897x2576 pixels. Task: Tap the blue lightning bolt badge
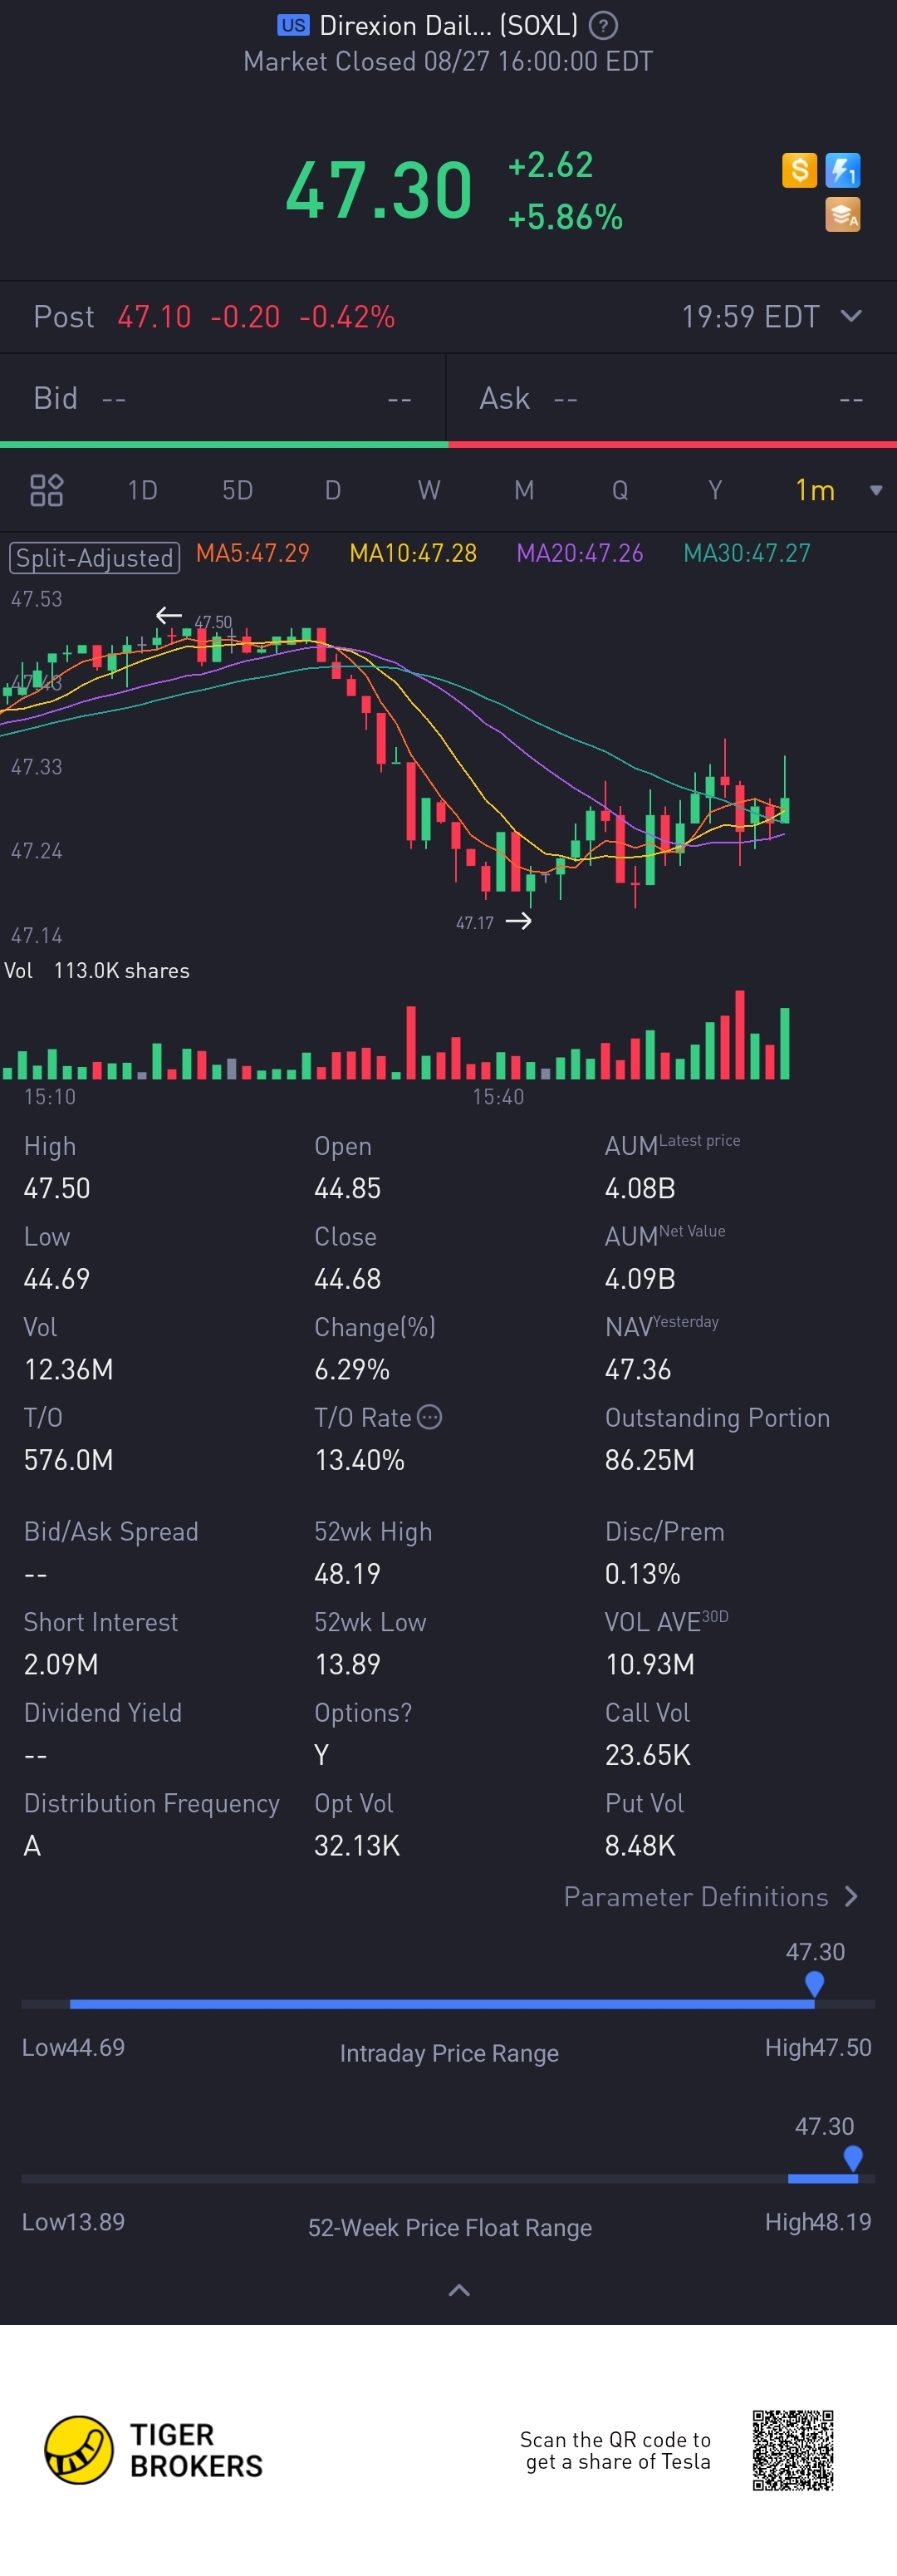coord(843,170)
